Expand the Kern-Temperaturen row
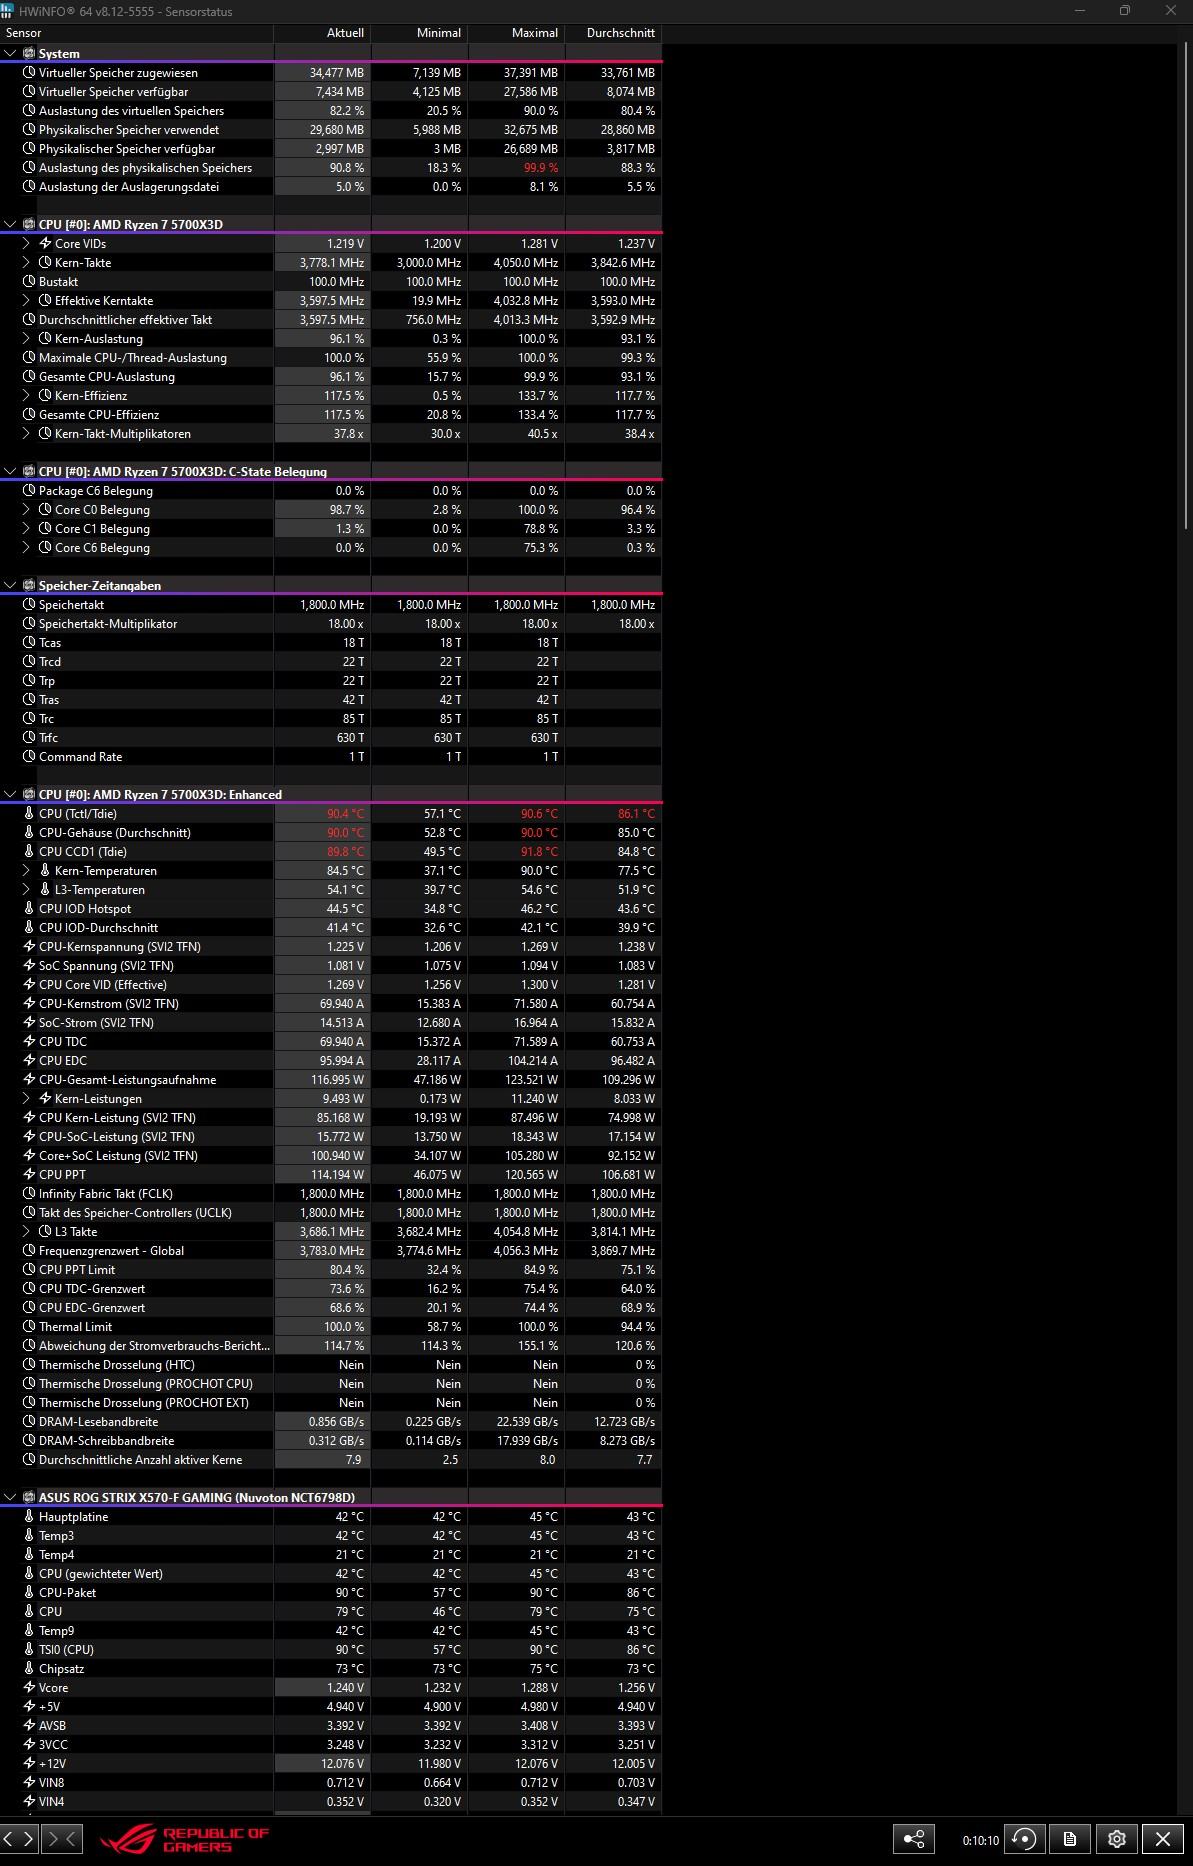Viewport: 1193px width, 1866px height. 26,870
